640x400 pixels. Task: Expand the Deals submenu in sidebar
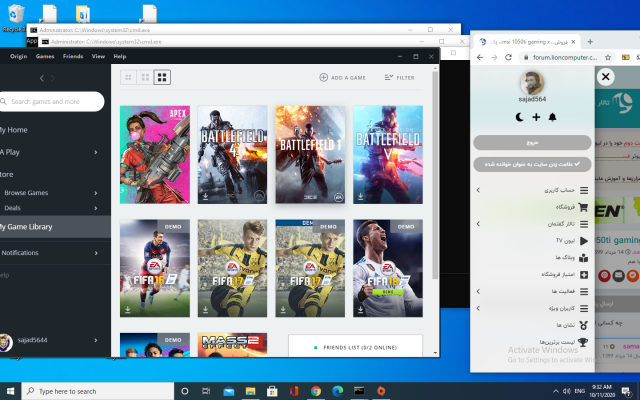tap(96, 208)
